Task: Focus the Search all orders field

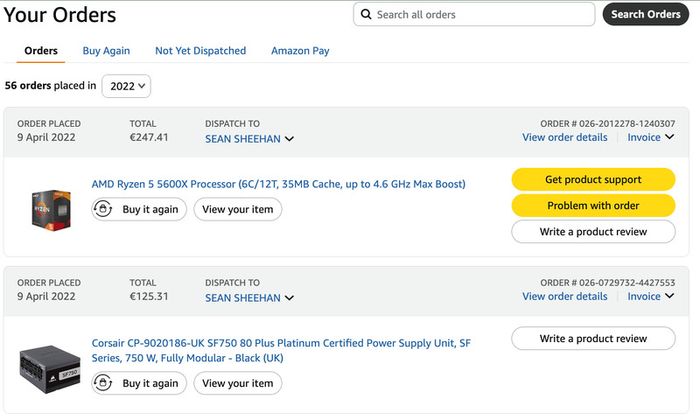Action: (x=474, y=14)
